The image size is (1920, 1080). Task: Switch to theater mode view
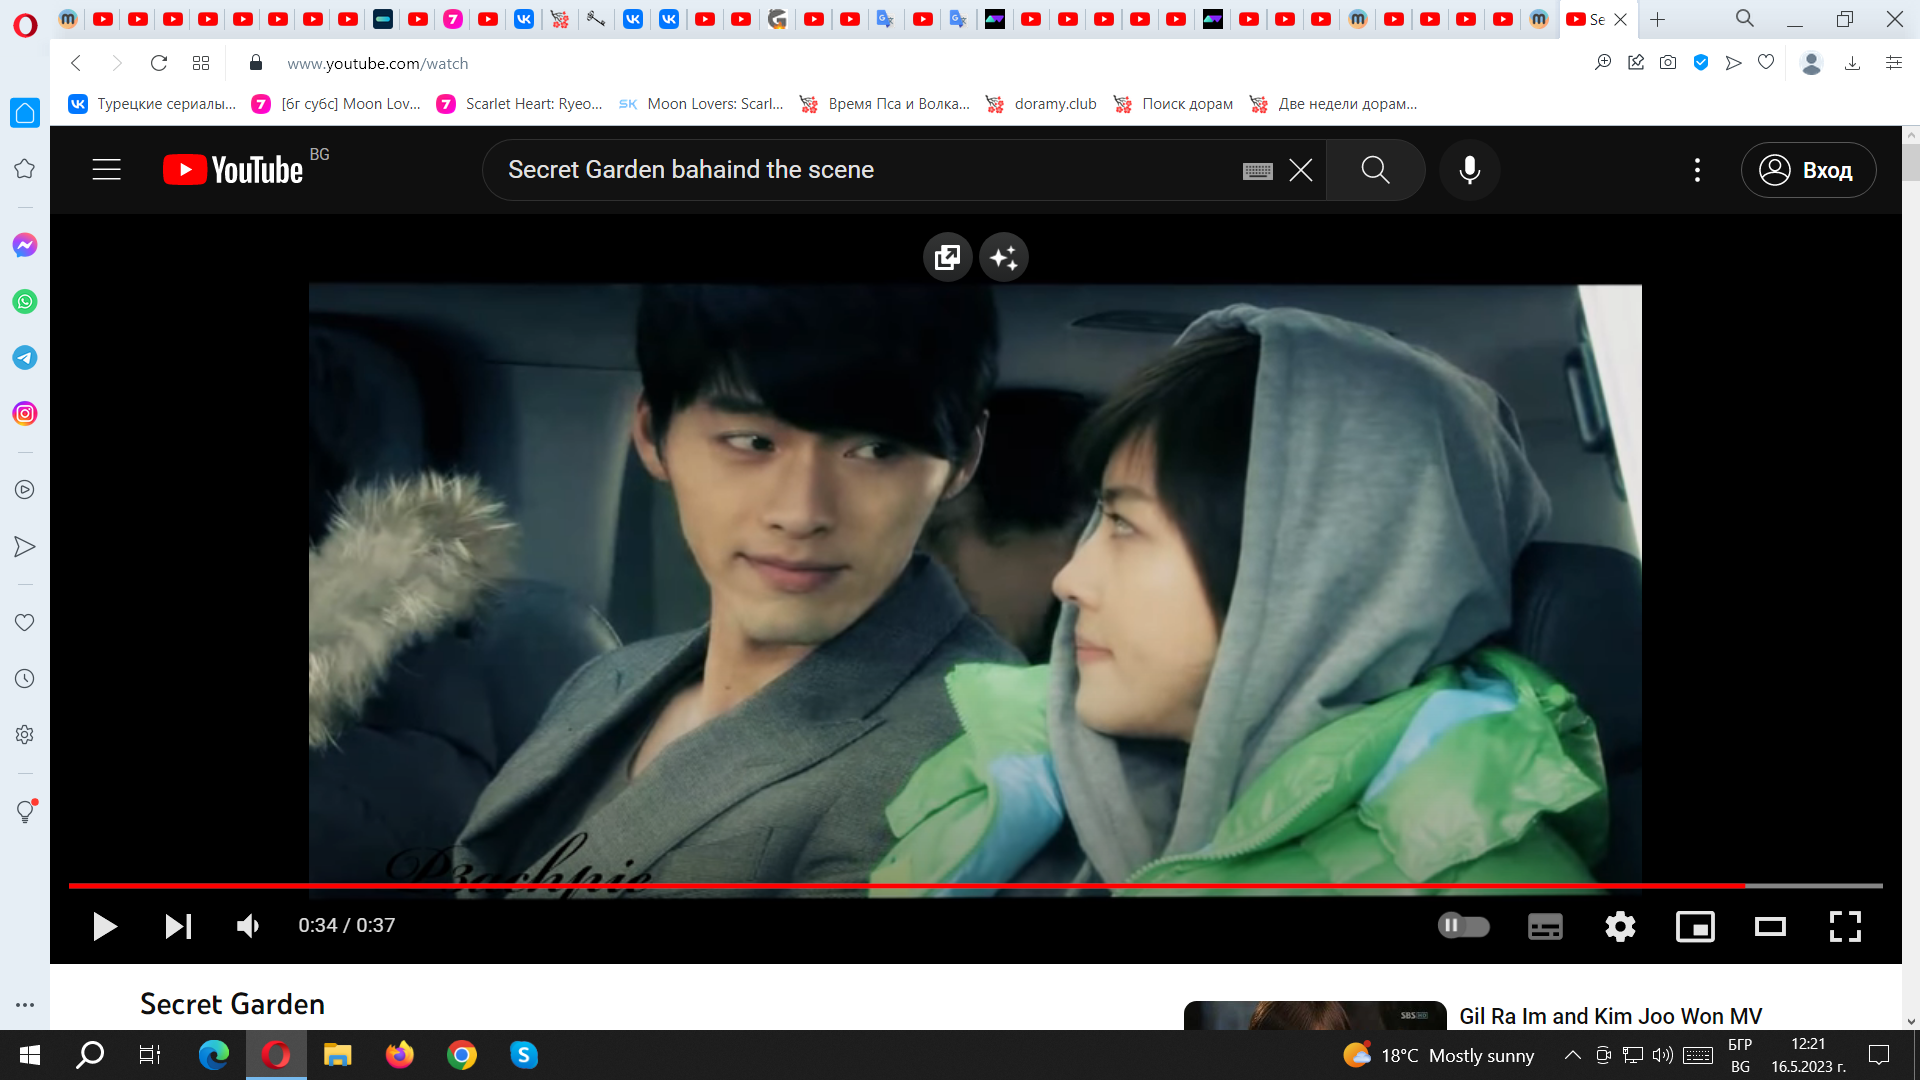pyautogui.click(x=1770, y=927)
